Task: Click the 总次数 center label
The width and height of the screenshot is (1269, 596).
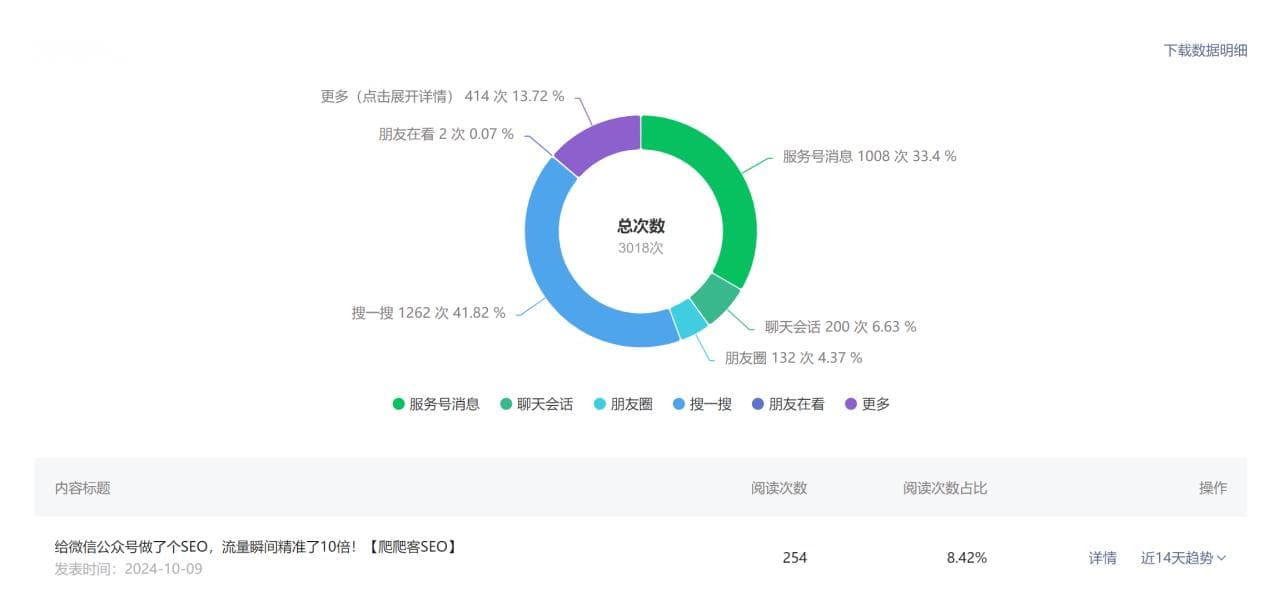Action: tap(641, 226)
